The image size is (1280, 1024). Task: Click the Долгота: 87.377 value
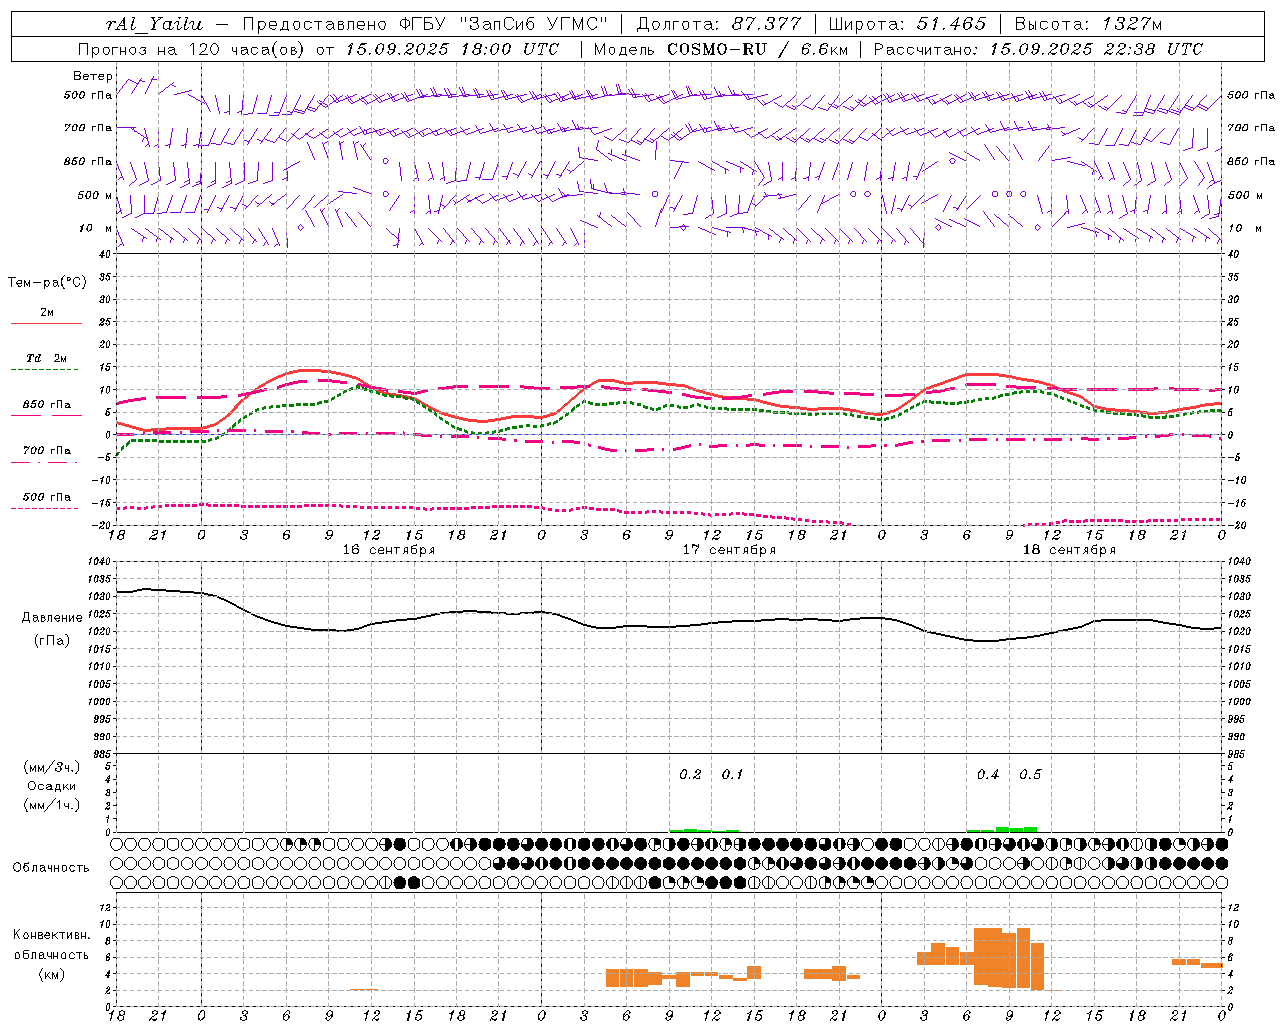click(718, 24)
